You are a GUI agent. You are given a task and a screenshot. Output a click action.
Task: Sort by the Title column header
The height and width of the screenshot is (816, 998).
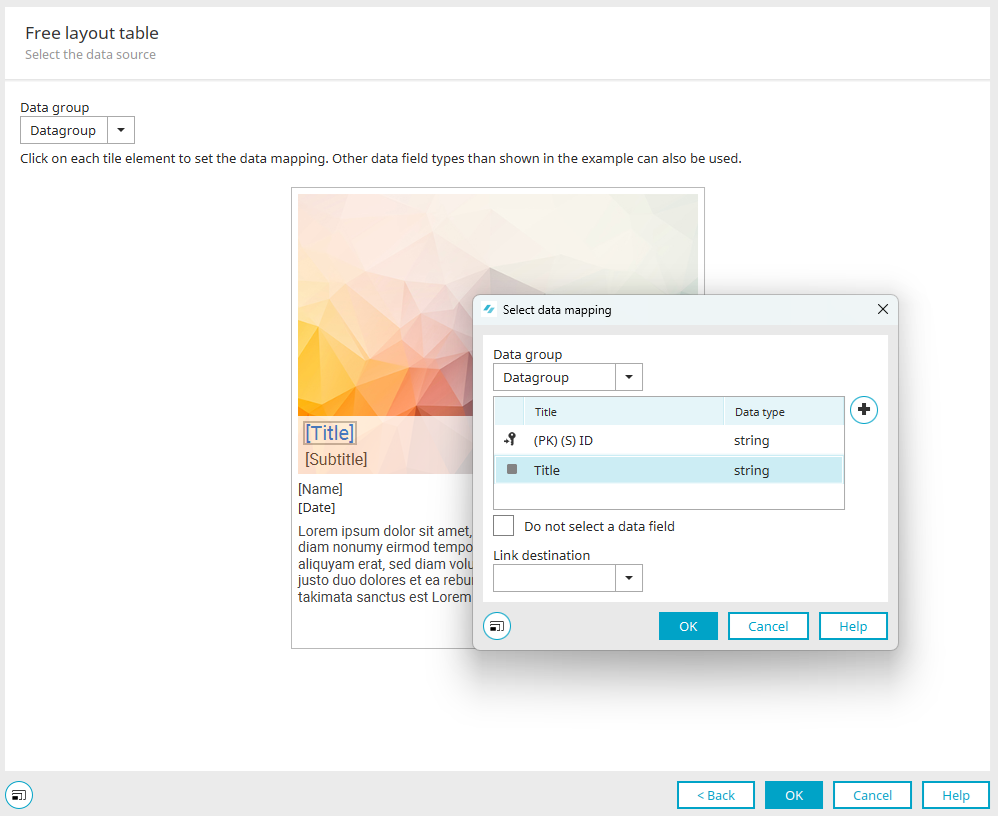pos(624,412)
